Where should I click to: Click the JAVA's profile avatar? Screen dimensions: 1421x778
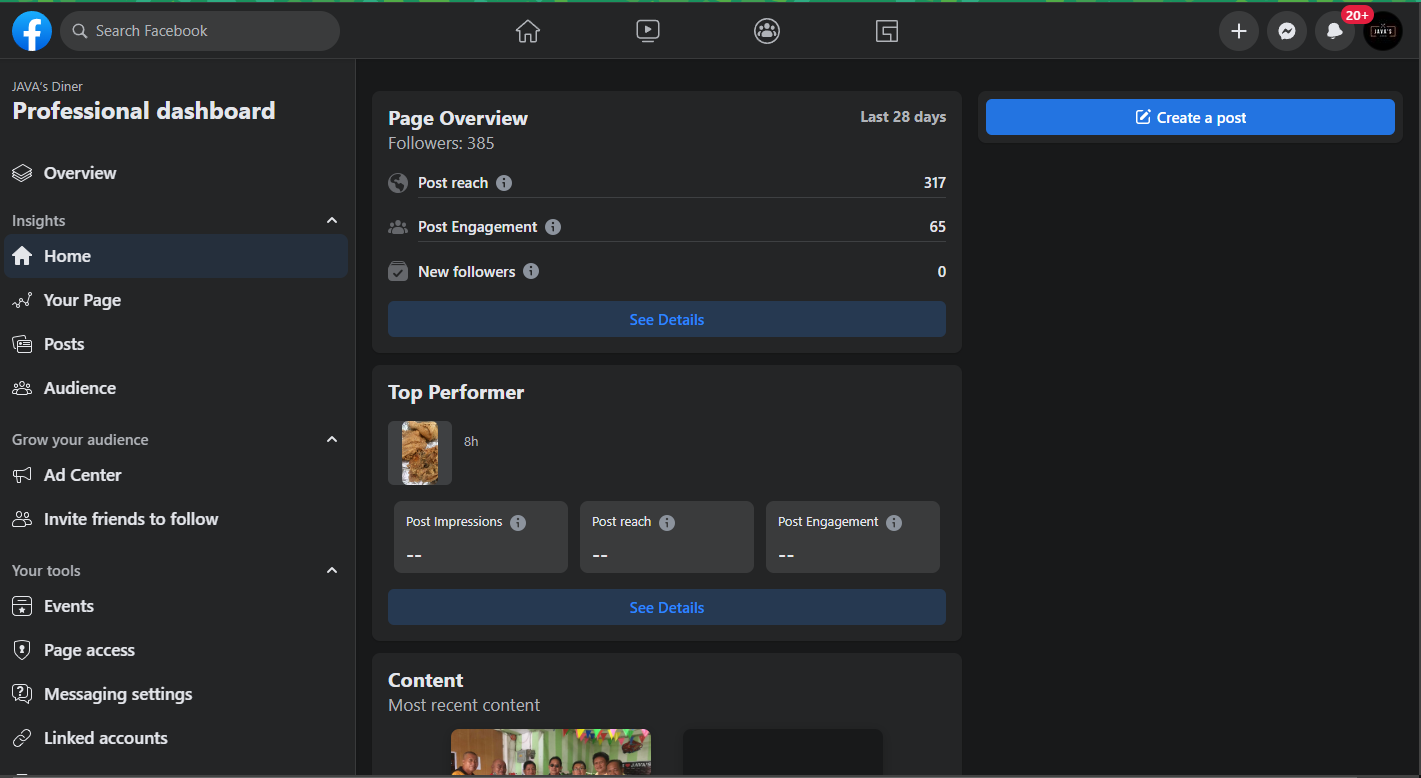(x=1383, y=31)
